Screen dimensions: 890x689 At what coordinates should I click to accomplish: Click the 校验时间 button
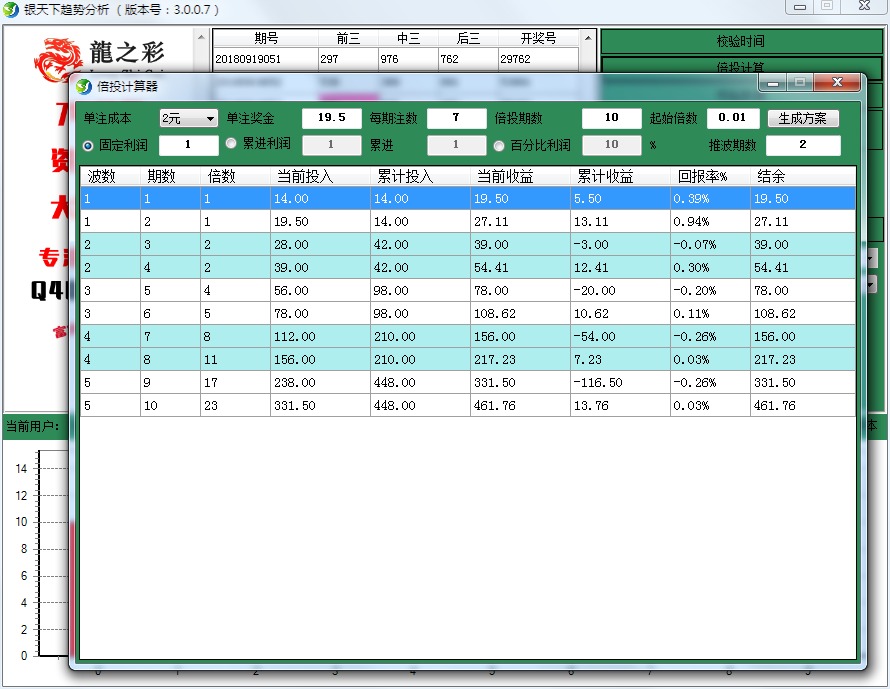click(x=739, y=41)
